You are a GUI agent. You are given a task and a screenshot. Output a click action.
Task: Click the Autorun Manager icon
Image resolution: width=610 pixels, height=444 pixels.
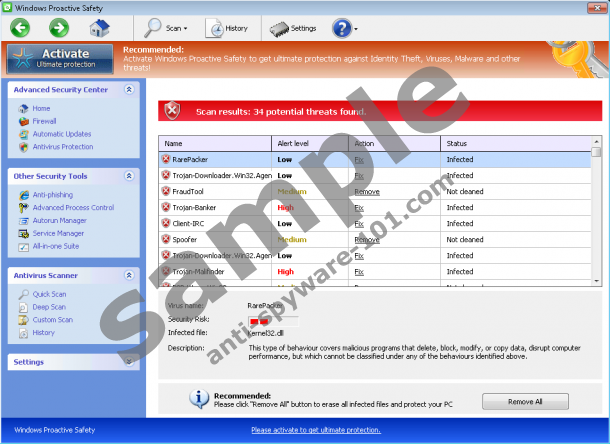pyautogui.click(x=23, y=221)
